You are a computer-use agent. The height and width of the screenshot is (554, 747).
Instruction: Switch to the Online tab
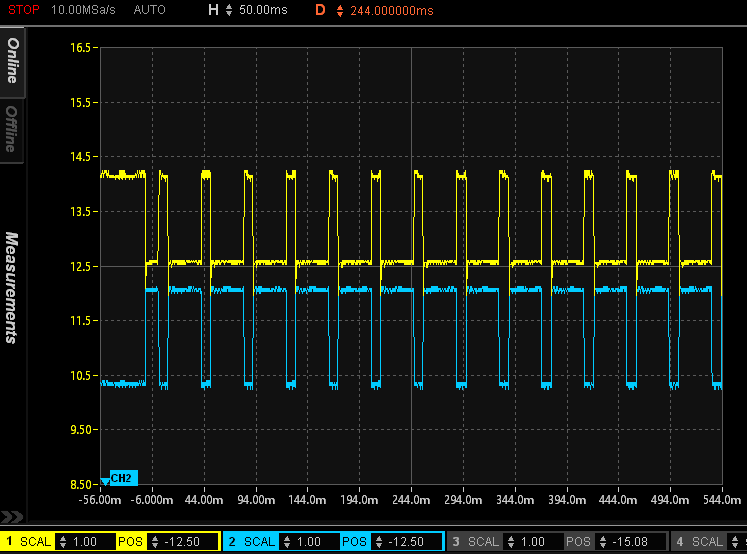(x=13, y=60)
